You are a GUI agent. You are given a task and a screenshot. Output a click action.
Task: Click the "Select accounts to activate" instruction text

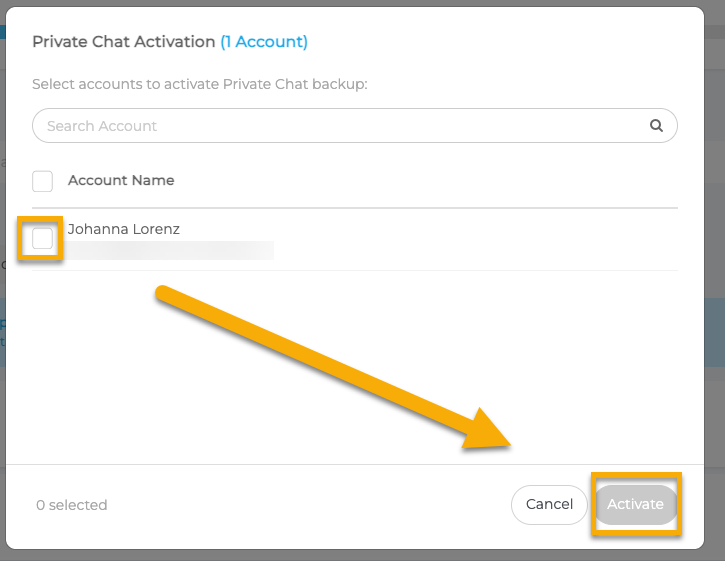pyautogui.click(x=200, y=84)
